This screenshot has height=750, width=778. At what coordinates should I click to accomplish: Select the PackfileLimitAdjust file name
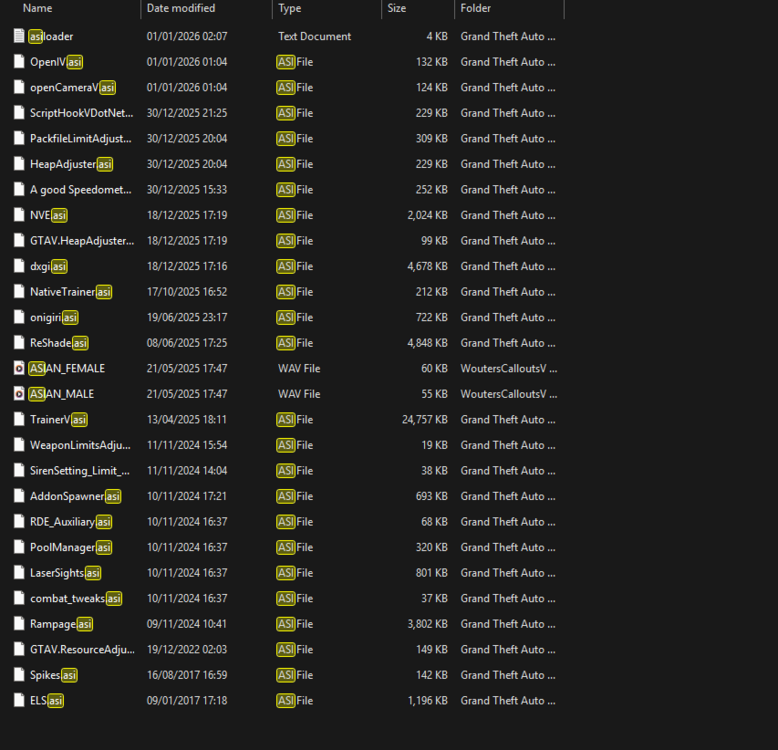(x=81, y=139)
